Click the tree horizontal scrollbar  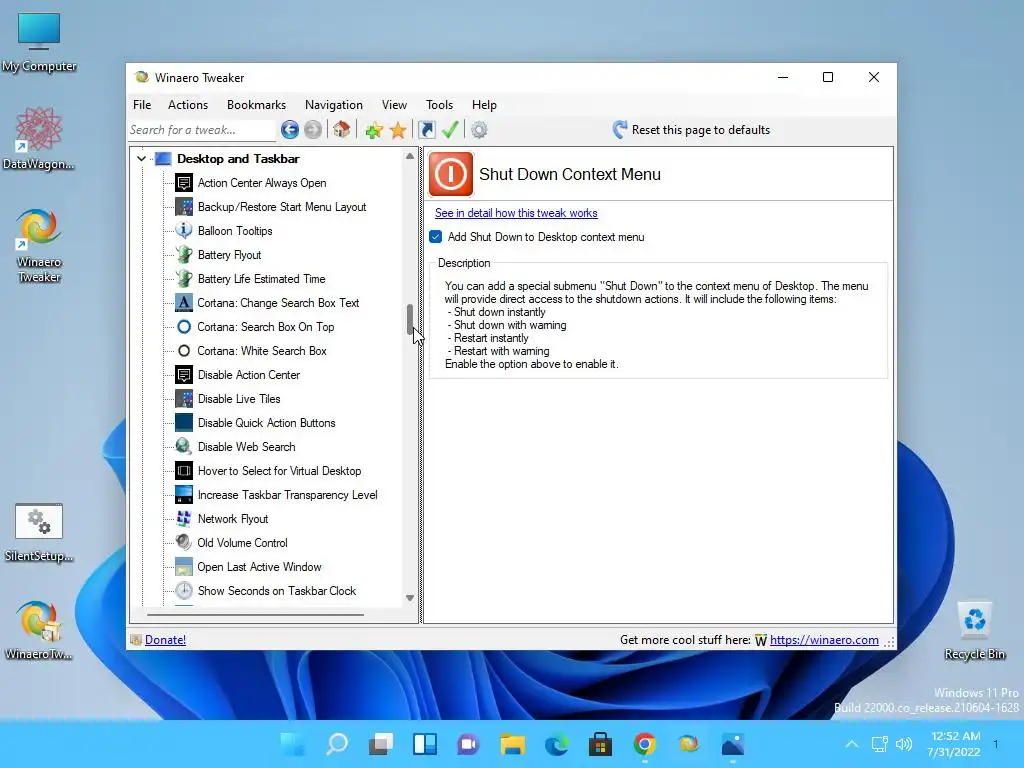tap(255, 615)
